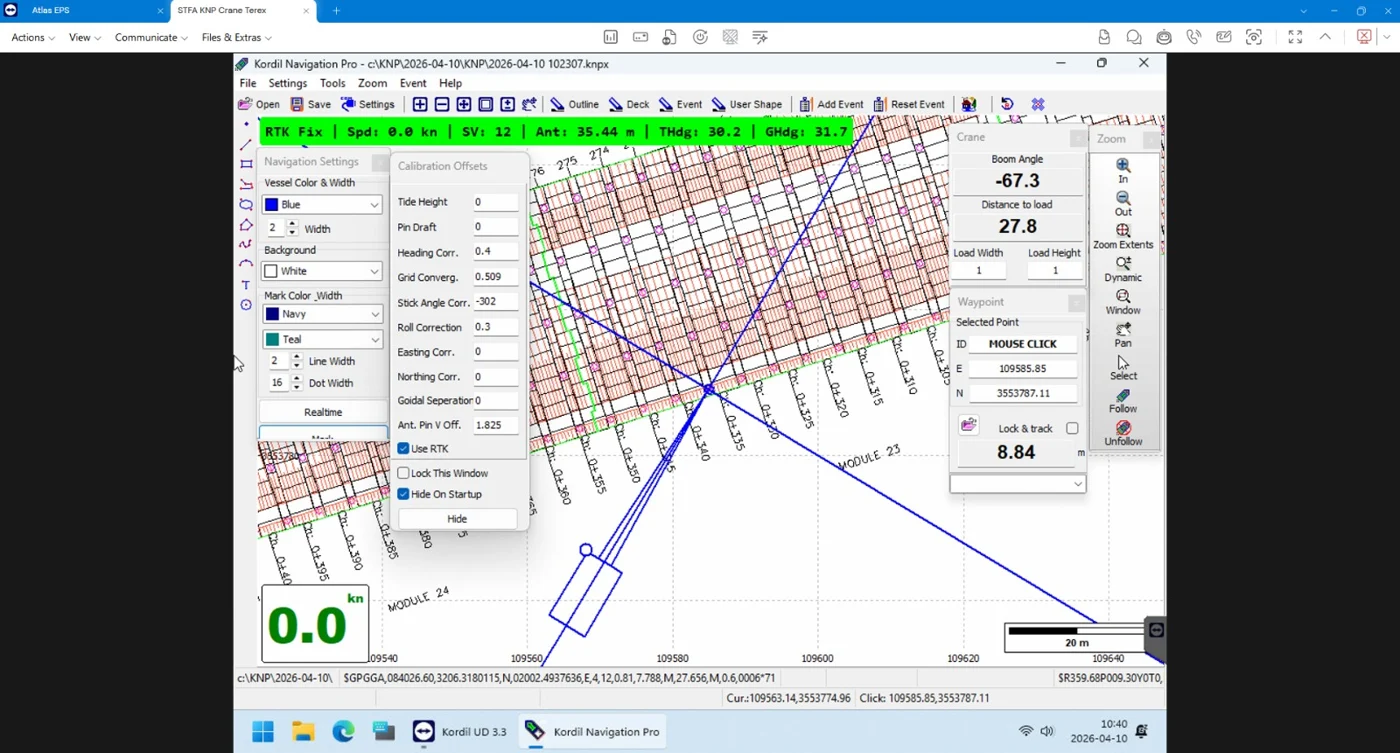Activate Window zoom tool
Image resolution: width=1400 pixels, height=753 pixels.
point(1123,297)
